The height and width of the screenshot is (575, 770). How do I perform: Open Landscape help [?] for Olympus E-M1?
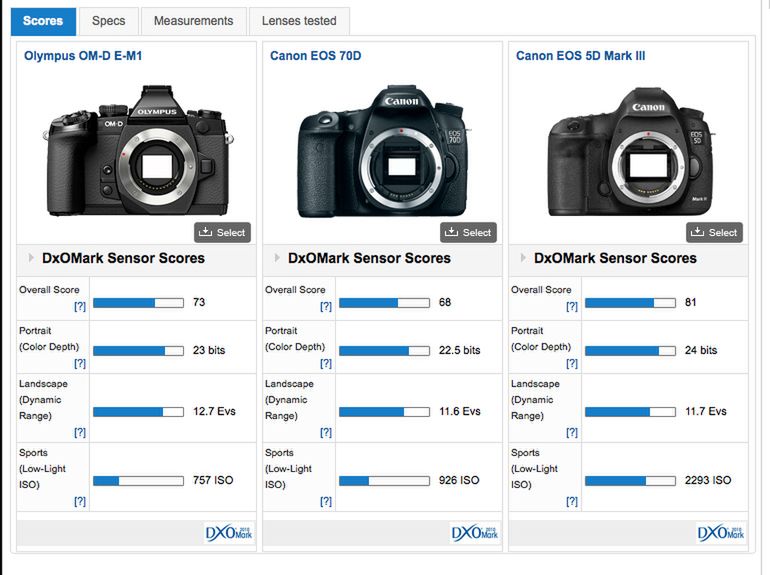pos(80,433)
